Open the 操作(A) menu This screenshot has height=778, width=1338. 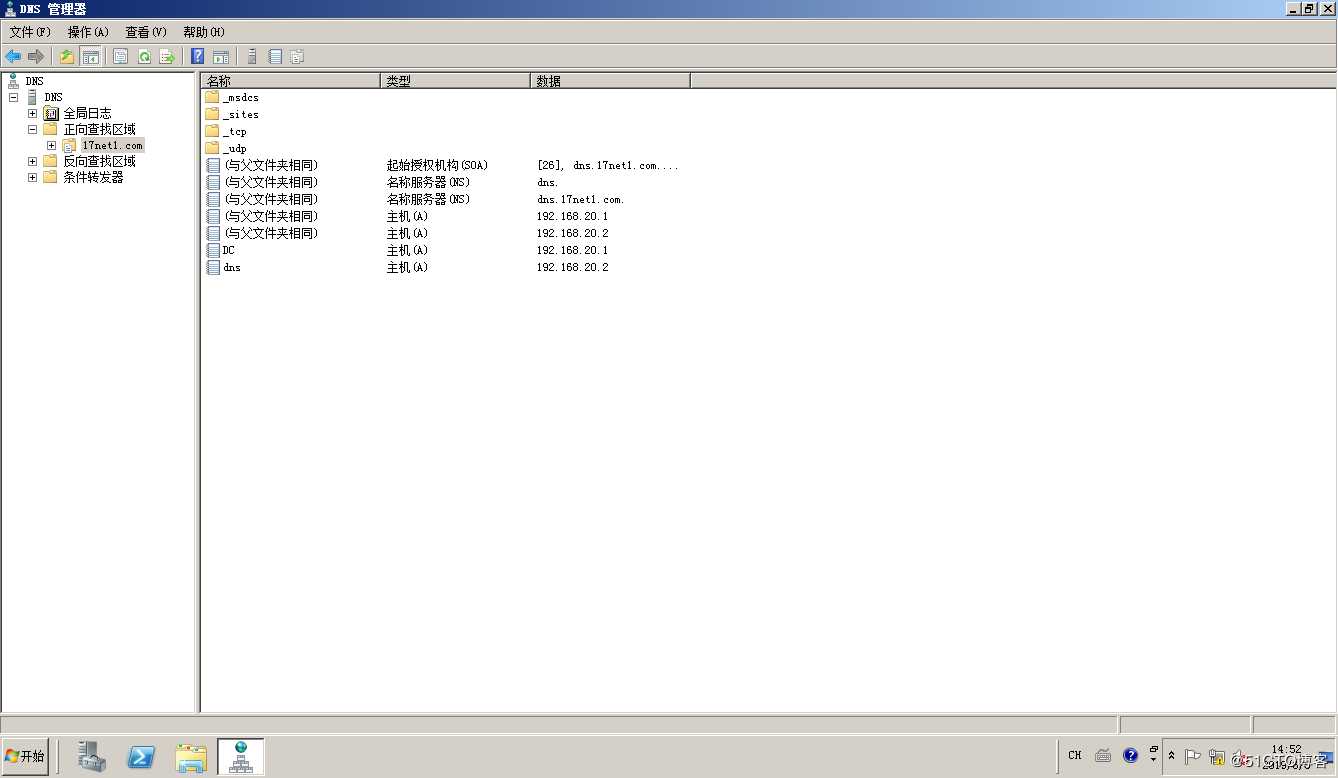(88, 32)
